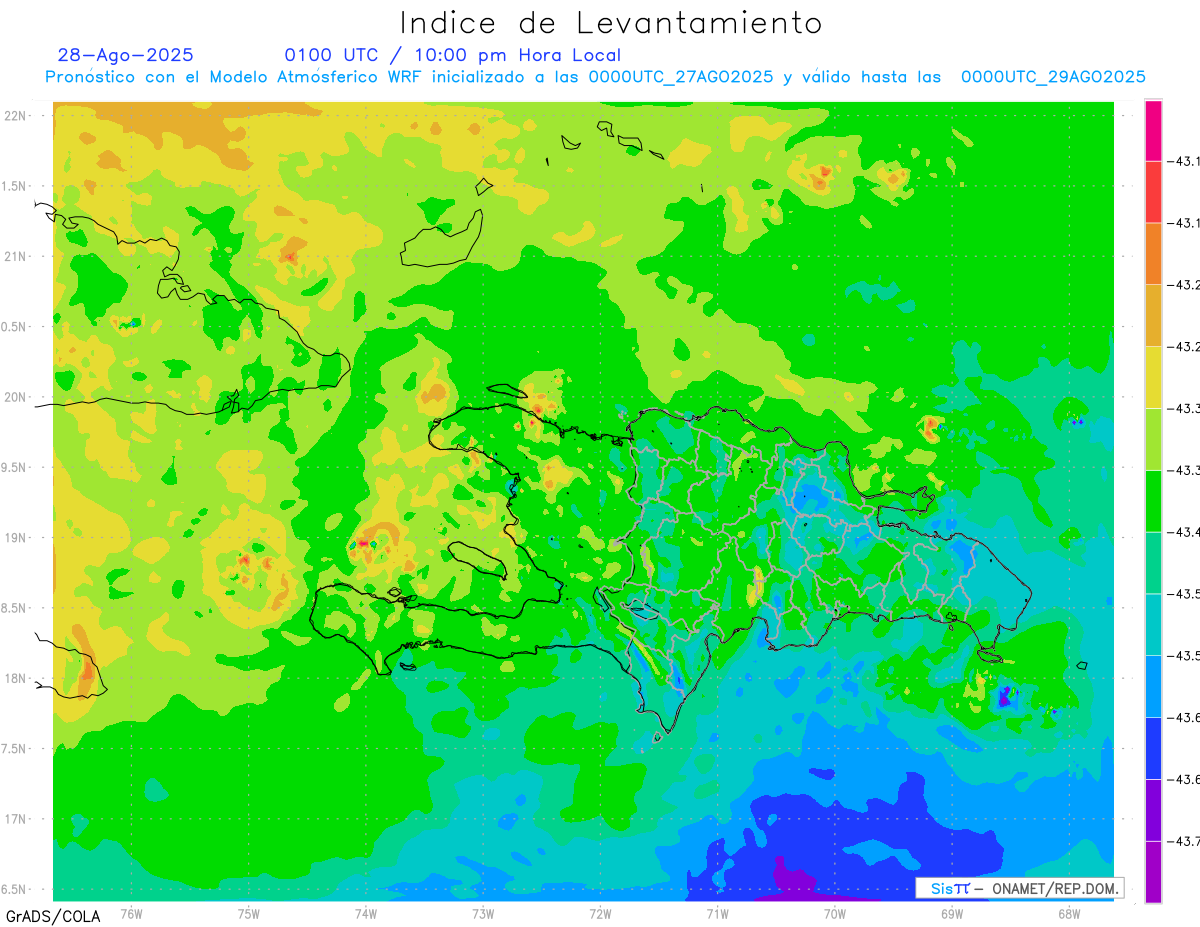This screenshot has width=1200, height=927.
Task: Select the red swatch in the color bar
Action: pos(1153,192)
